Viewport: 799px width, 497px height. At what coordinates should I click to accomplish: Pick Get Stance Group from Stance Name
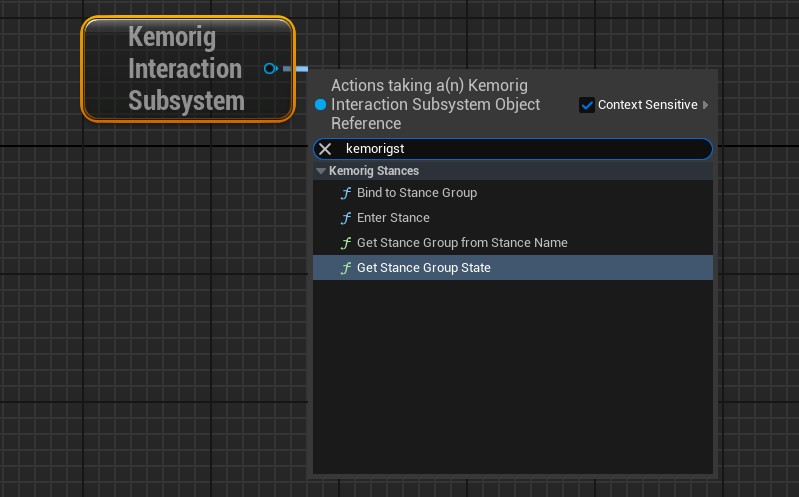pos(462,243)
